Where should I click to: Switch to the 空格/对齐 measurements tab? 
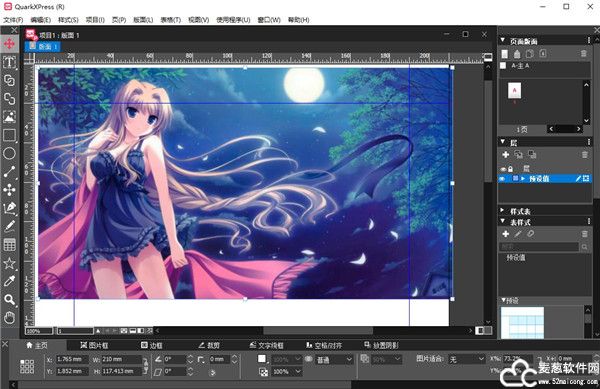coord(323,345)
